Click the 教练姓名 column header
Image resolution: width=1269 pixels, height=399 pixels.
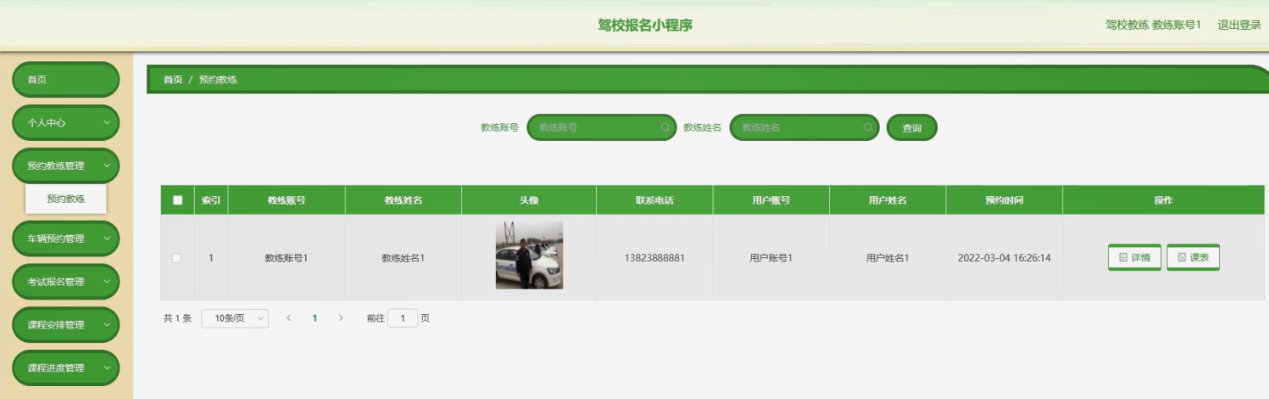403,200
